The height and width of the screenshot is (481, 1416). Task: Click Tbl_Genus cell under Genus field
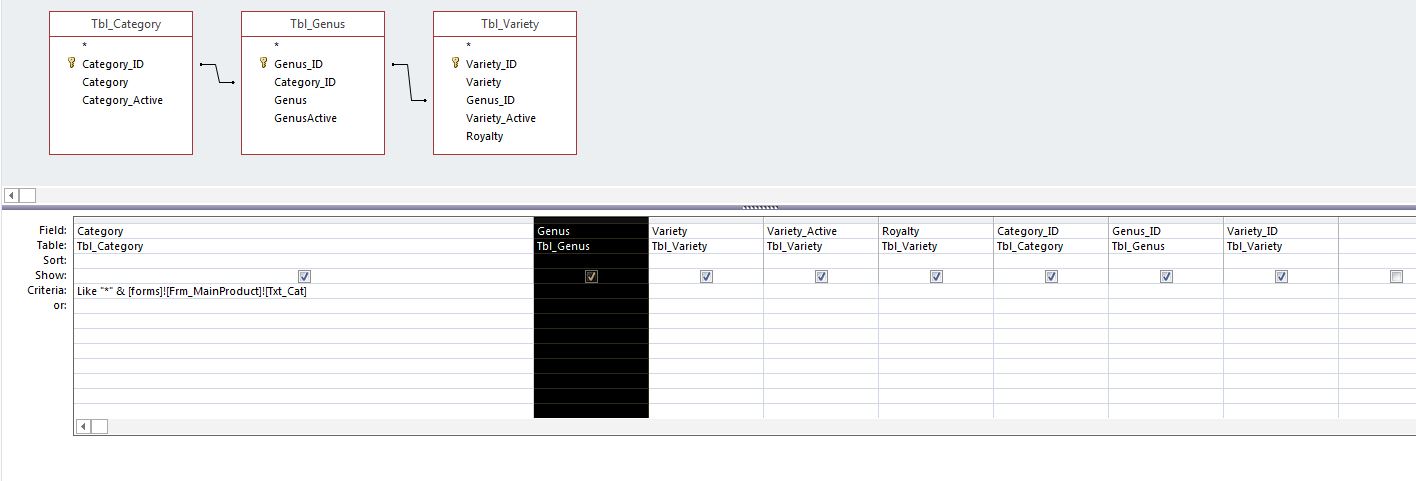591,246
